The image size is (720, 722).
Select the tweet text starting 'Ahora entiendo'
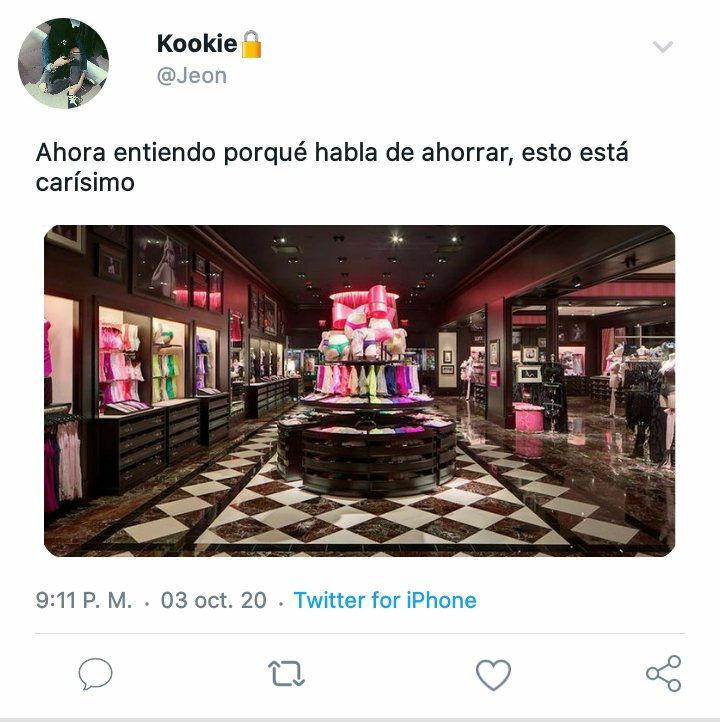(x=331, y=167)
